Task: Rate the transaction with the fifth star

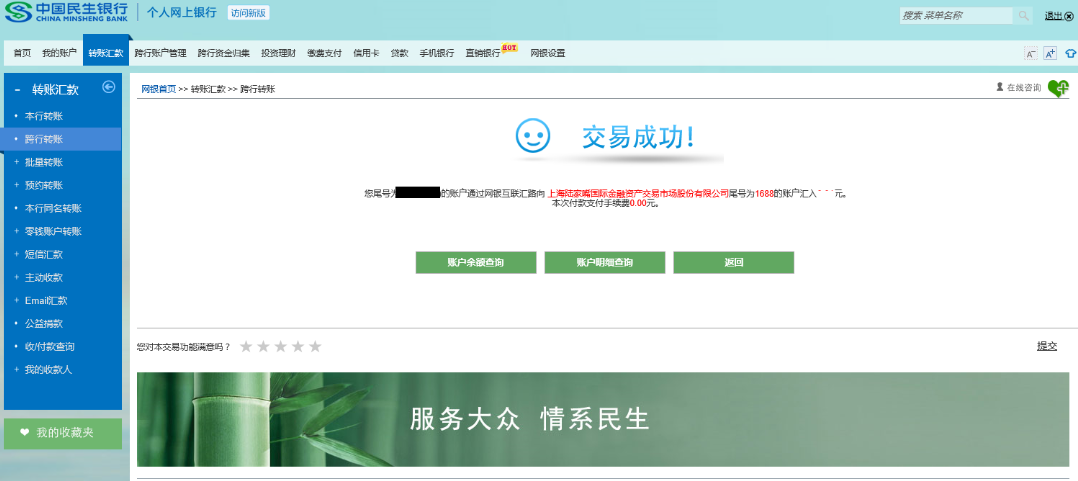Action: [x=315, y=346]
